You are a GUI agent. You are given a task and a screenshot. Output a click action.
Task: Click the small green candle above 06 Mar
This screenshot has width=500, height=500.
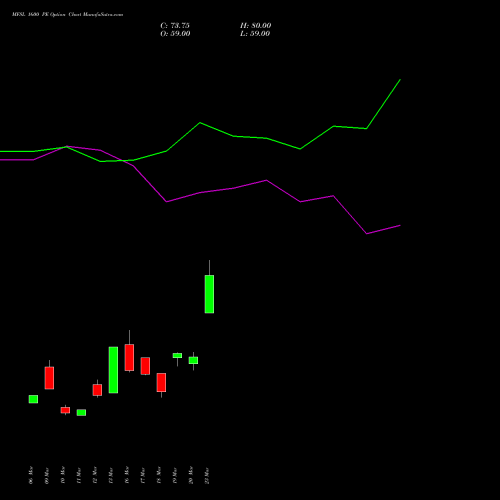[33, 399]
